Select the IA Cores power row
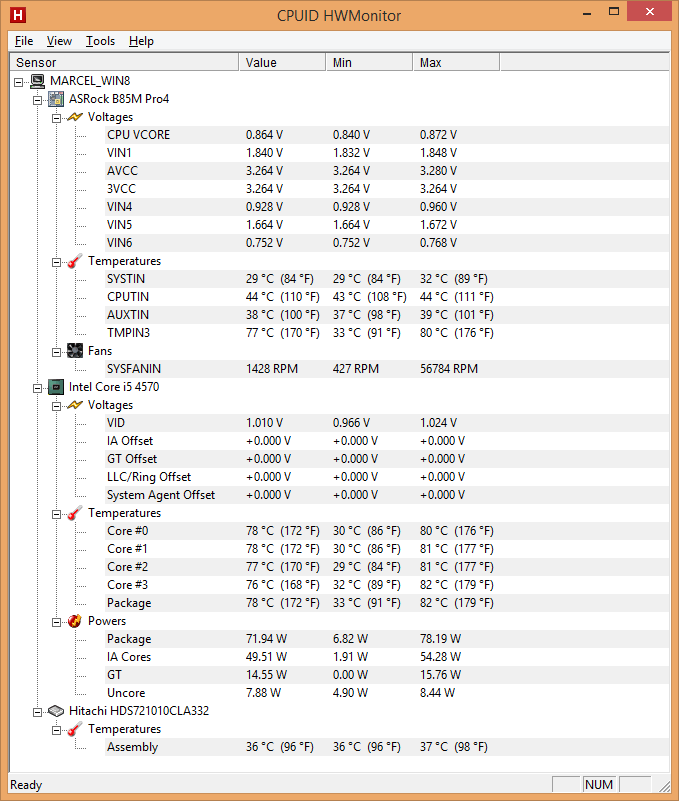 tap(387, 657)
